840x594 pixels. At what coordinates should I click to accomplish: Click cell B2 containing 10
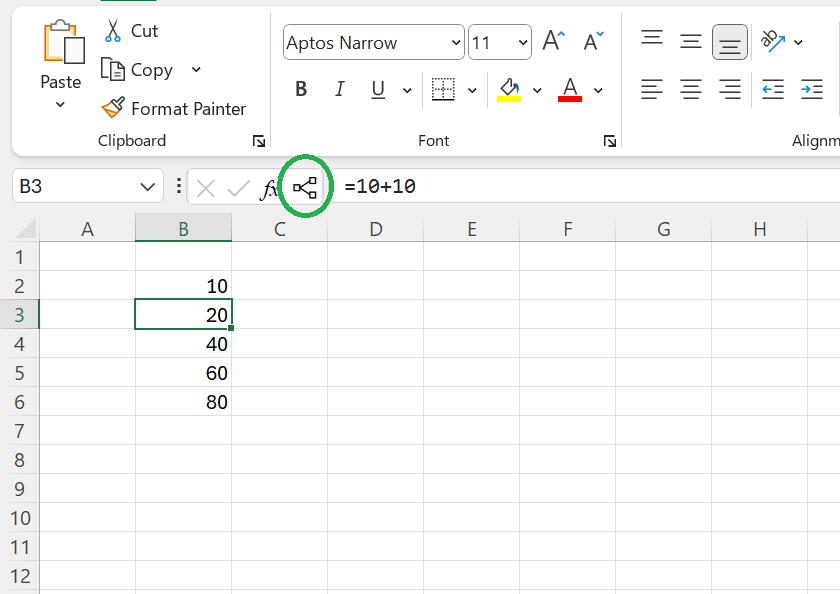(x=183, y=285)
